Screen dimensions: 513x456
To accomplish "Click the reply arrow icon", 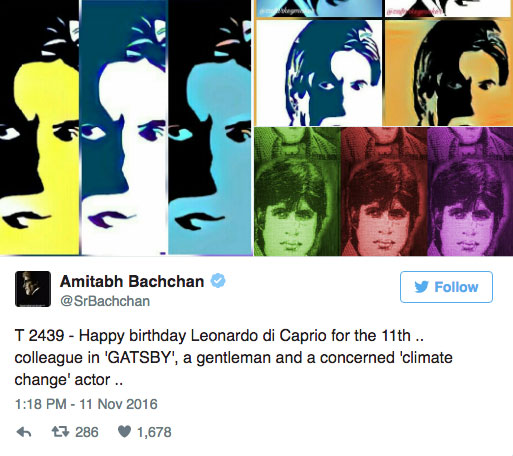I will click(x=24, y=432).
